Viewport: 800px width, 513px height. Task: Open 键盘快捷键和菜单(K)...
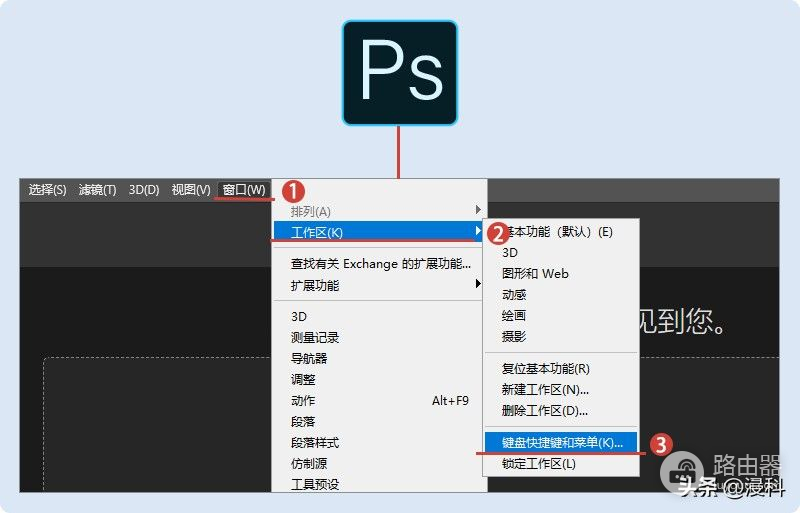561,443
